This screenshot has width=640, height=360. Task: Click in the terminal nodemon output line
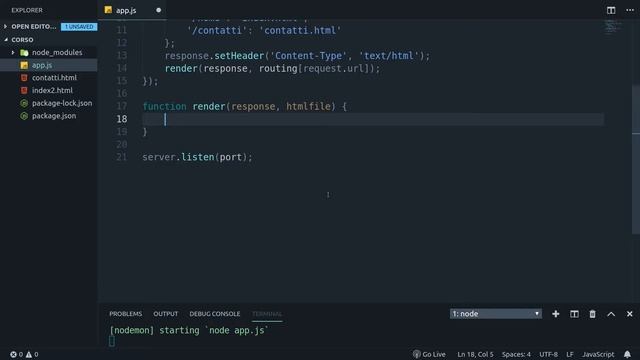[188, 330]
